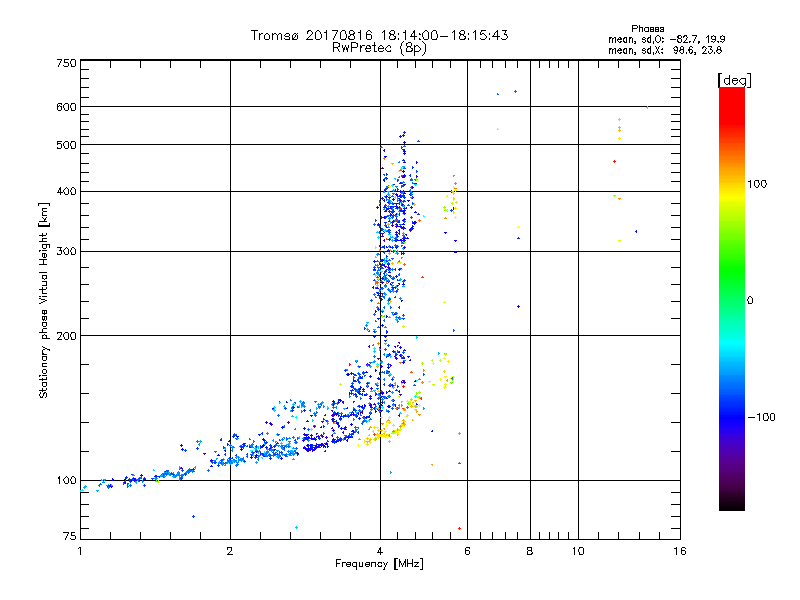Click the colorbar tick label '0'
Viewport: 800px width, 600px height.
[x=750, y=301]
